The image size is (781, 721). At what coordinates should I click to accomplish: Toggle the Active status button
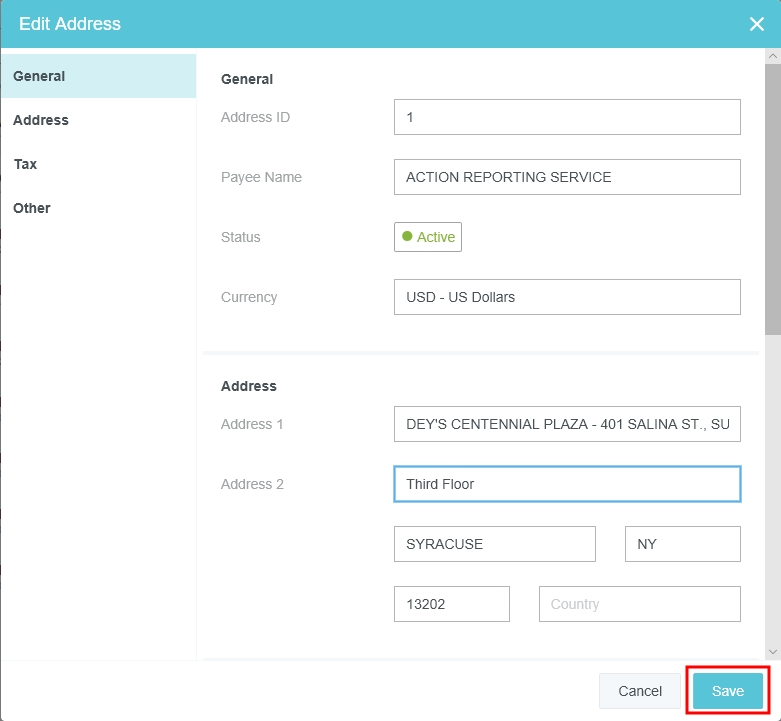[x=428, y=237]
